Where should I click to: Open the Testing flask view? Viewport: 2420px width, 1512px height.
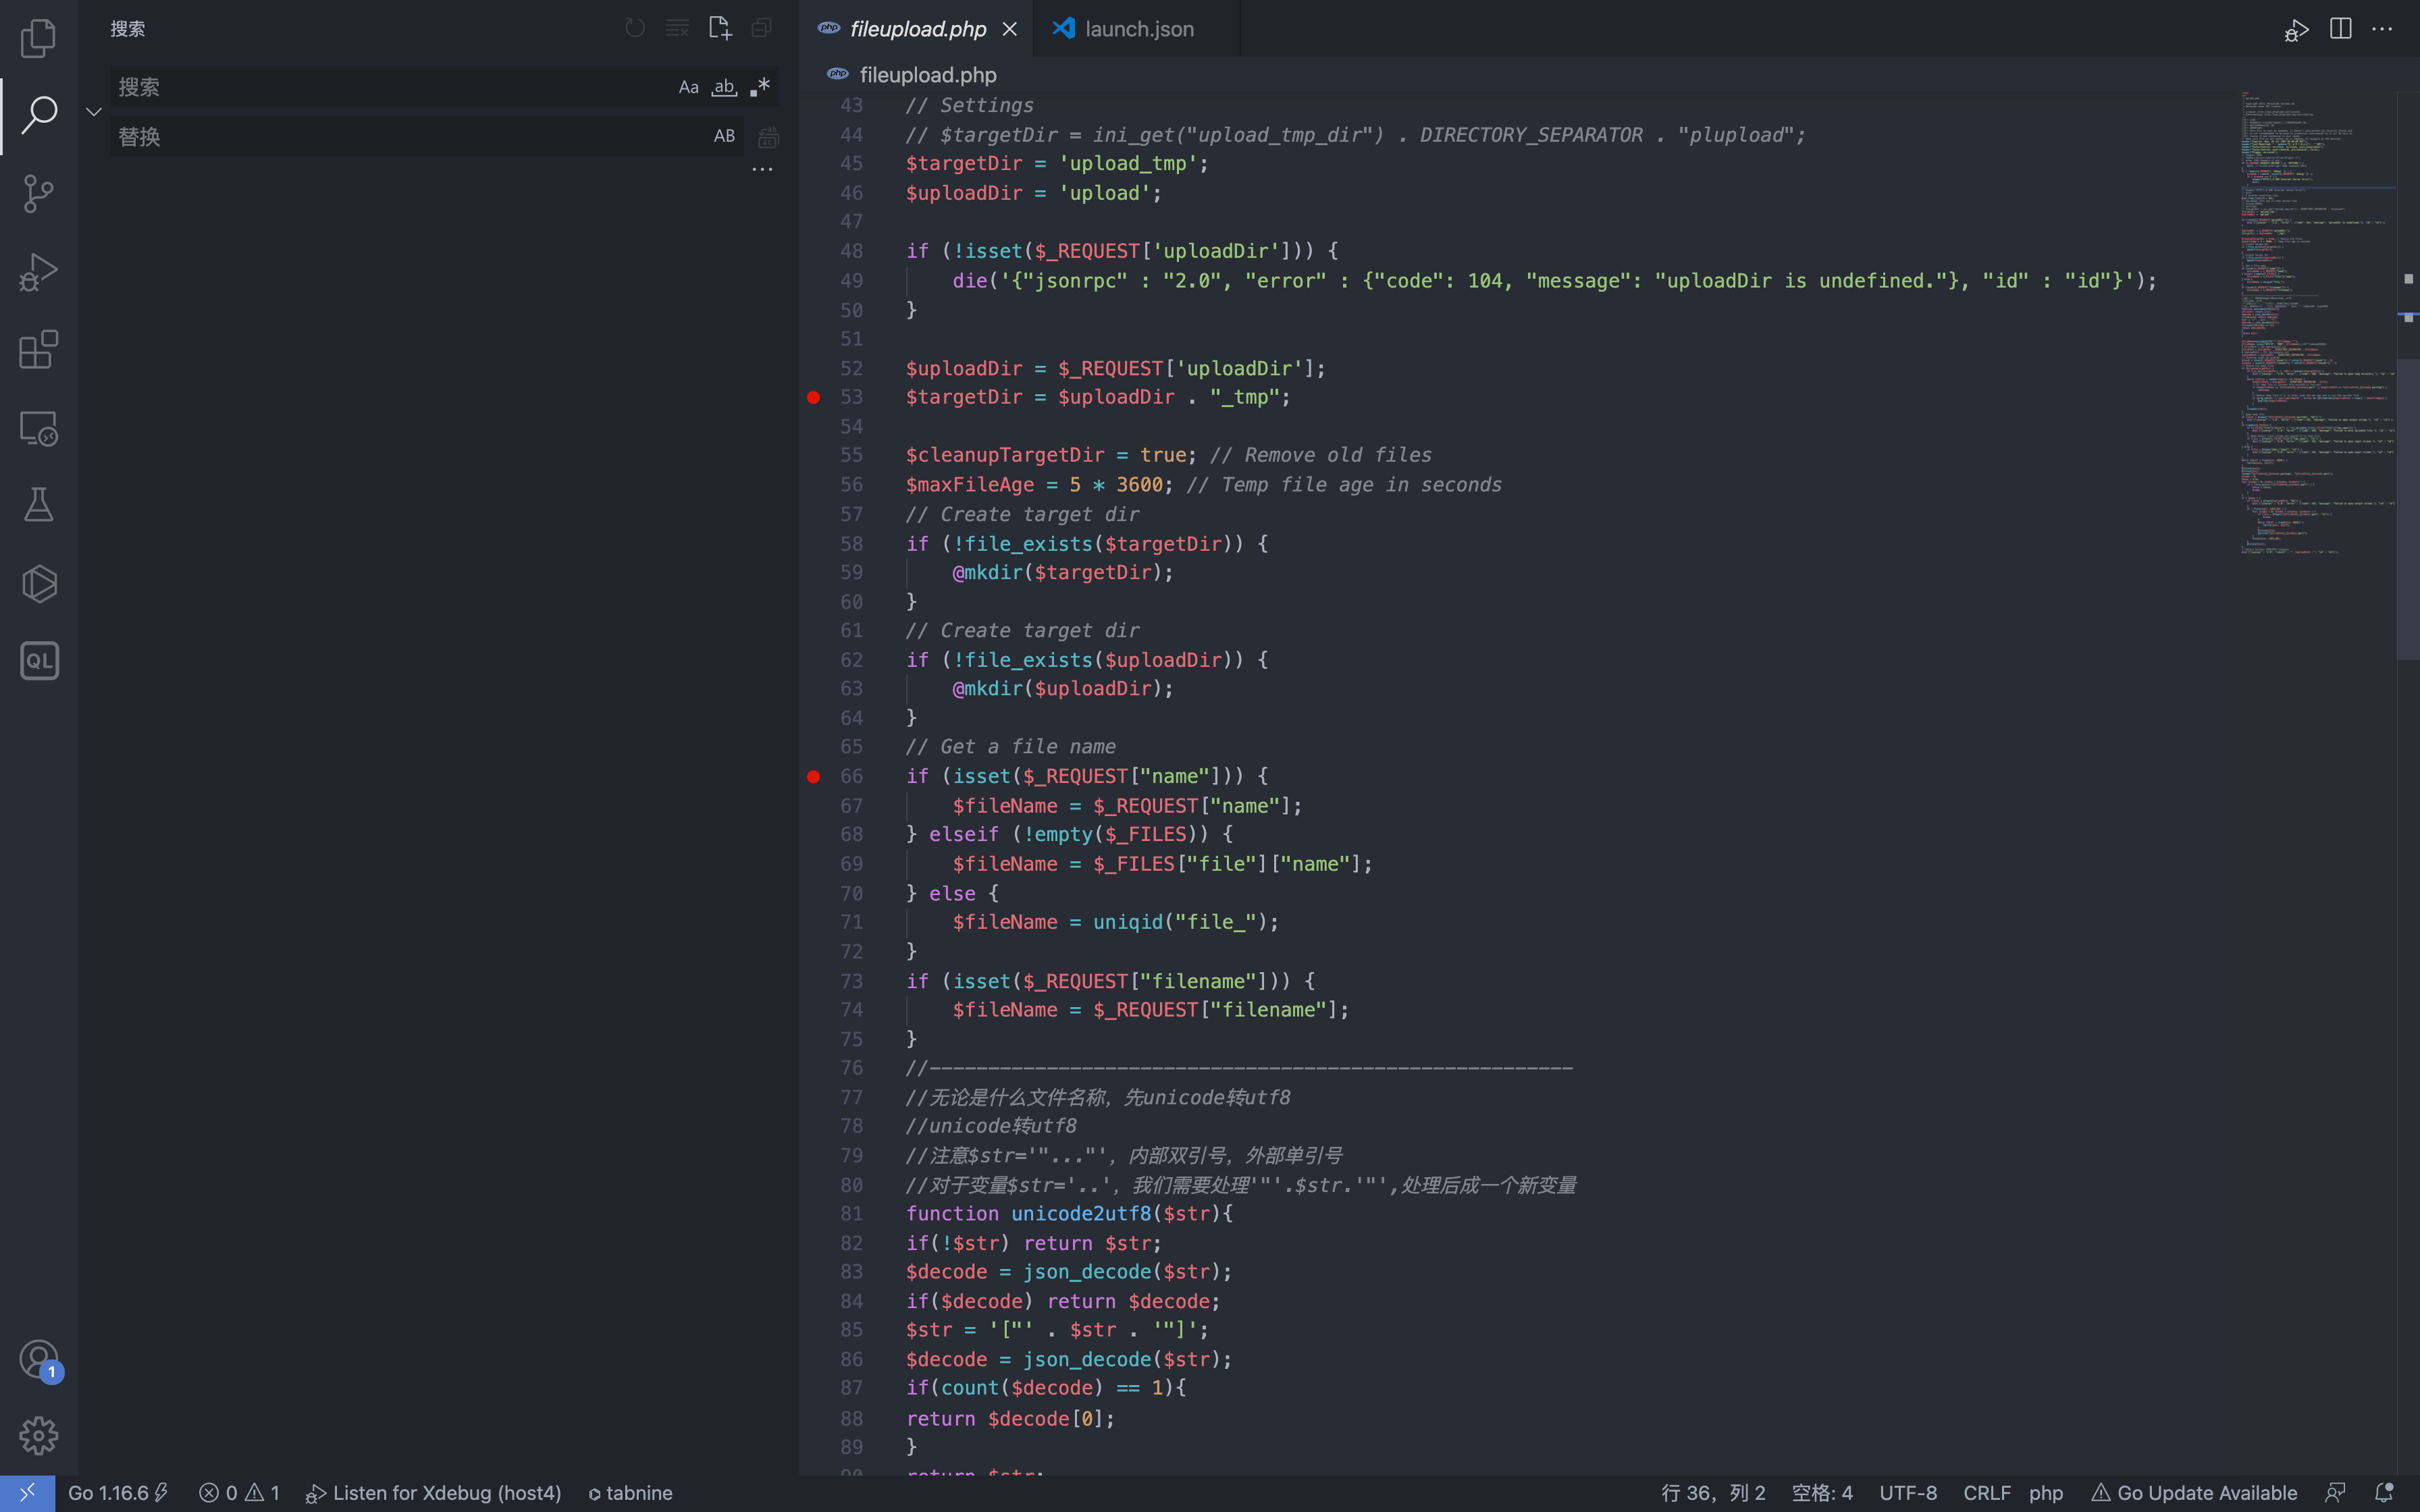point(38,505)
